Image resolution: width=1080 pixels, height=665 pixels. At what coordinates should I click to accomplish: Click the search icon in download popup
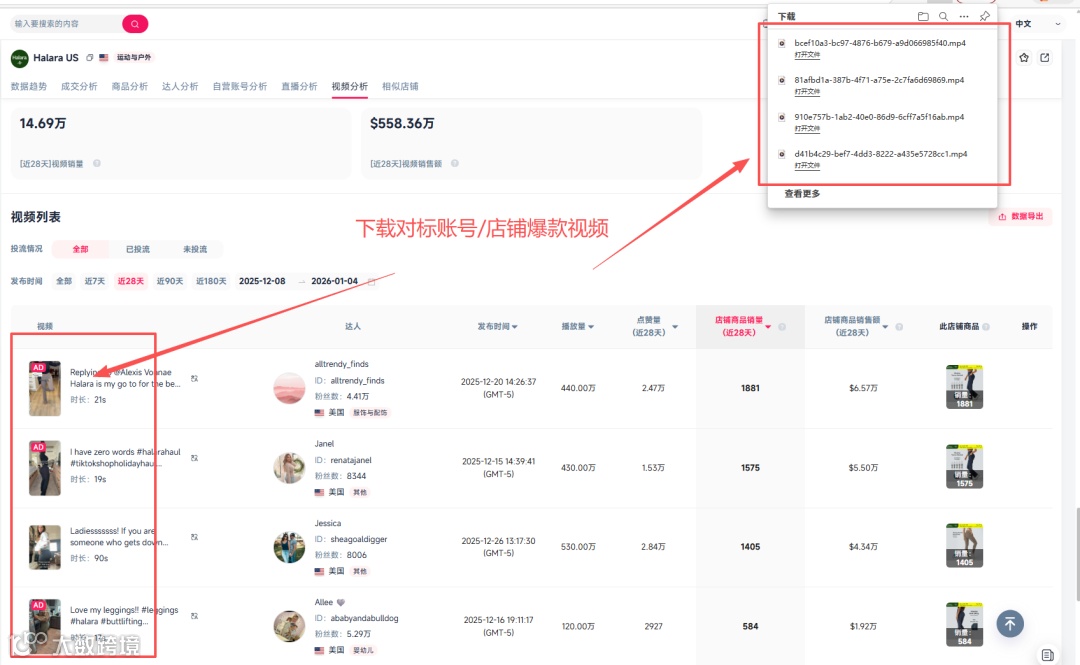(944, 17)
